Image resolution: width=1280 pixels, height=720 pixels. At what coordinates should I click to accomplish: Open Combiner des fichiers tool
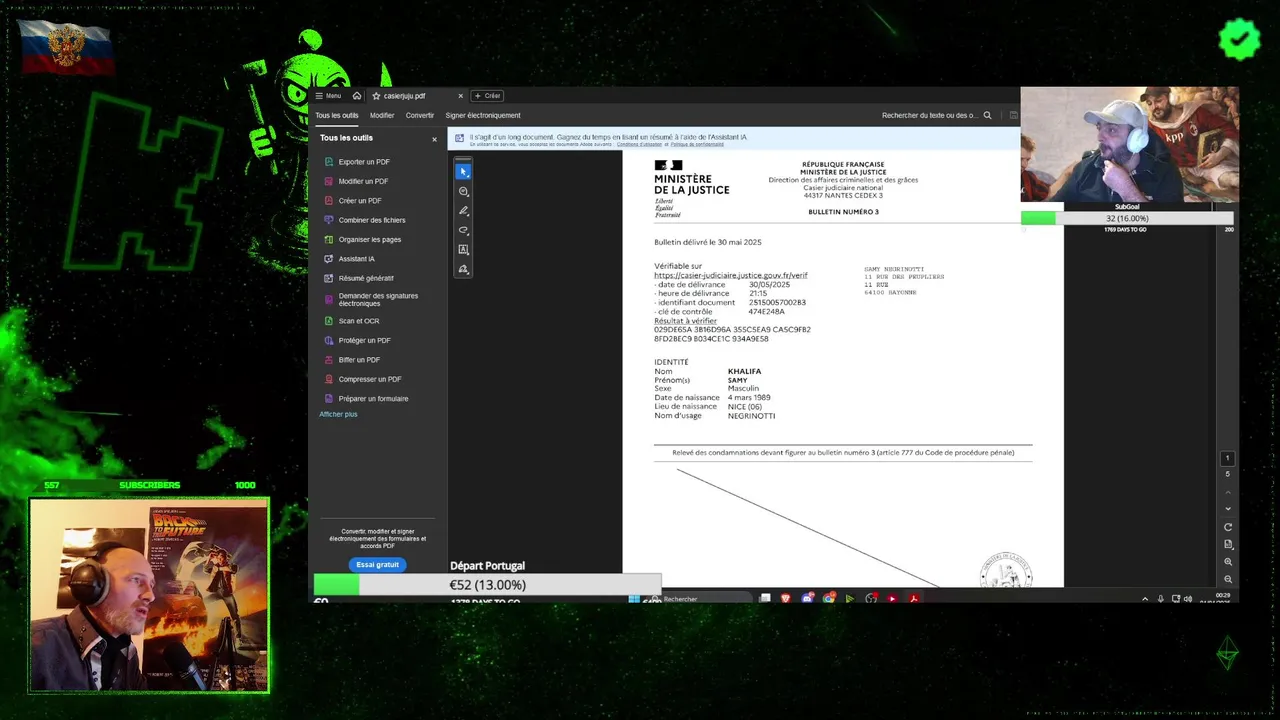pyautogui.click(x=372, y=220)
